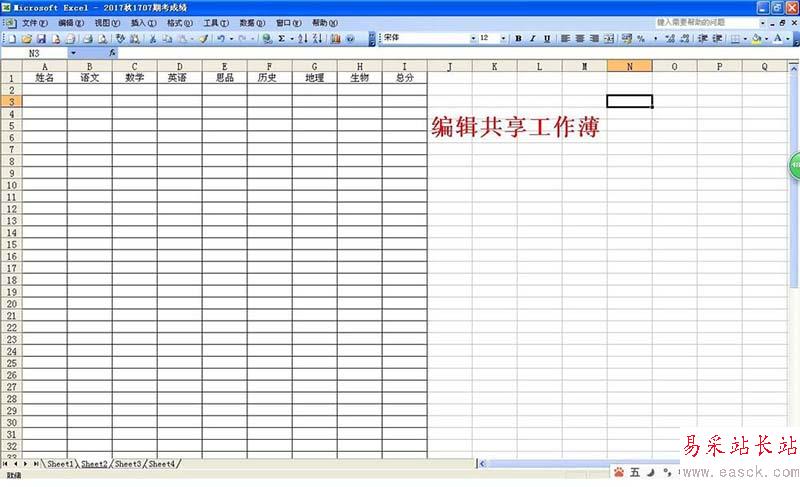Activate the Format Painter brush
This screenshot has height=487, width=800.
[x=204, y=38]
